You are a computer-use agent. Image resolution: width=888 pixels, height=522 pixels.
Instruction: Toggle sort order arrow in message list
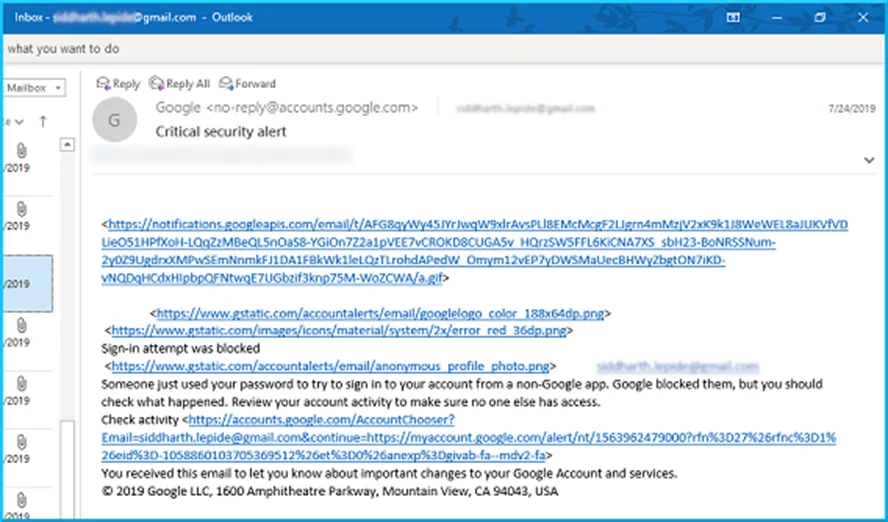(x=43, y=121)
